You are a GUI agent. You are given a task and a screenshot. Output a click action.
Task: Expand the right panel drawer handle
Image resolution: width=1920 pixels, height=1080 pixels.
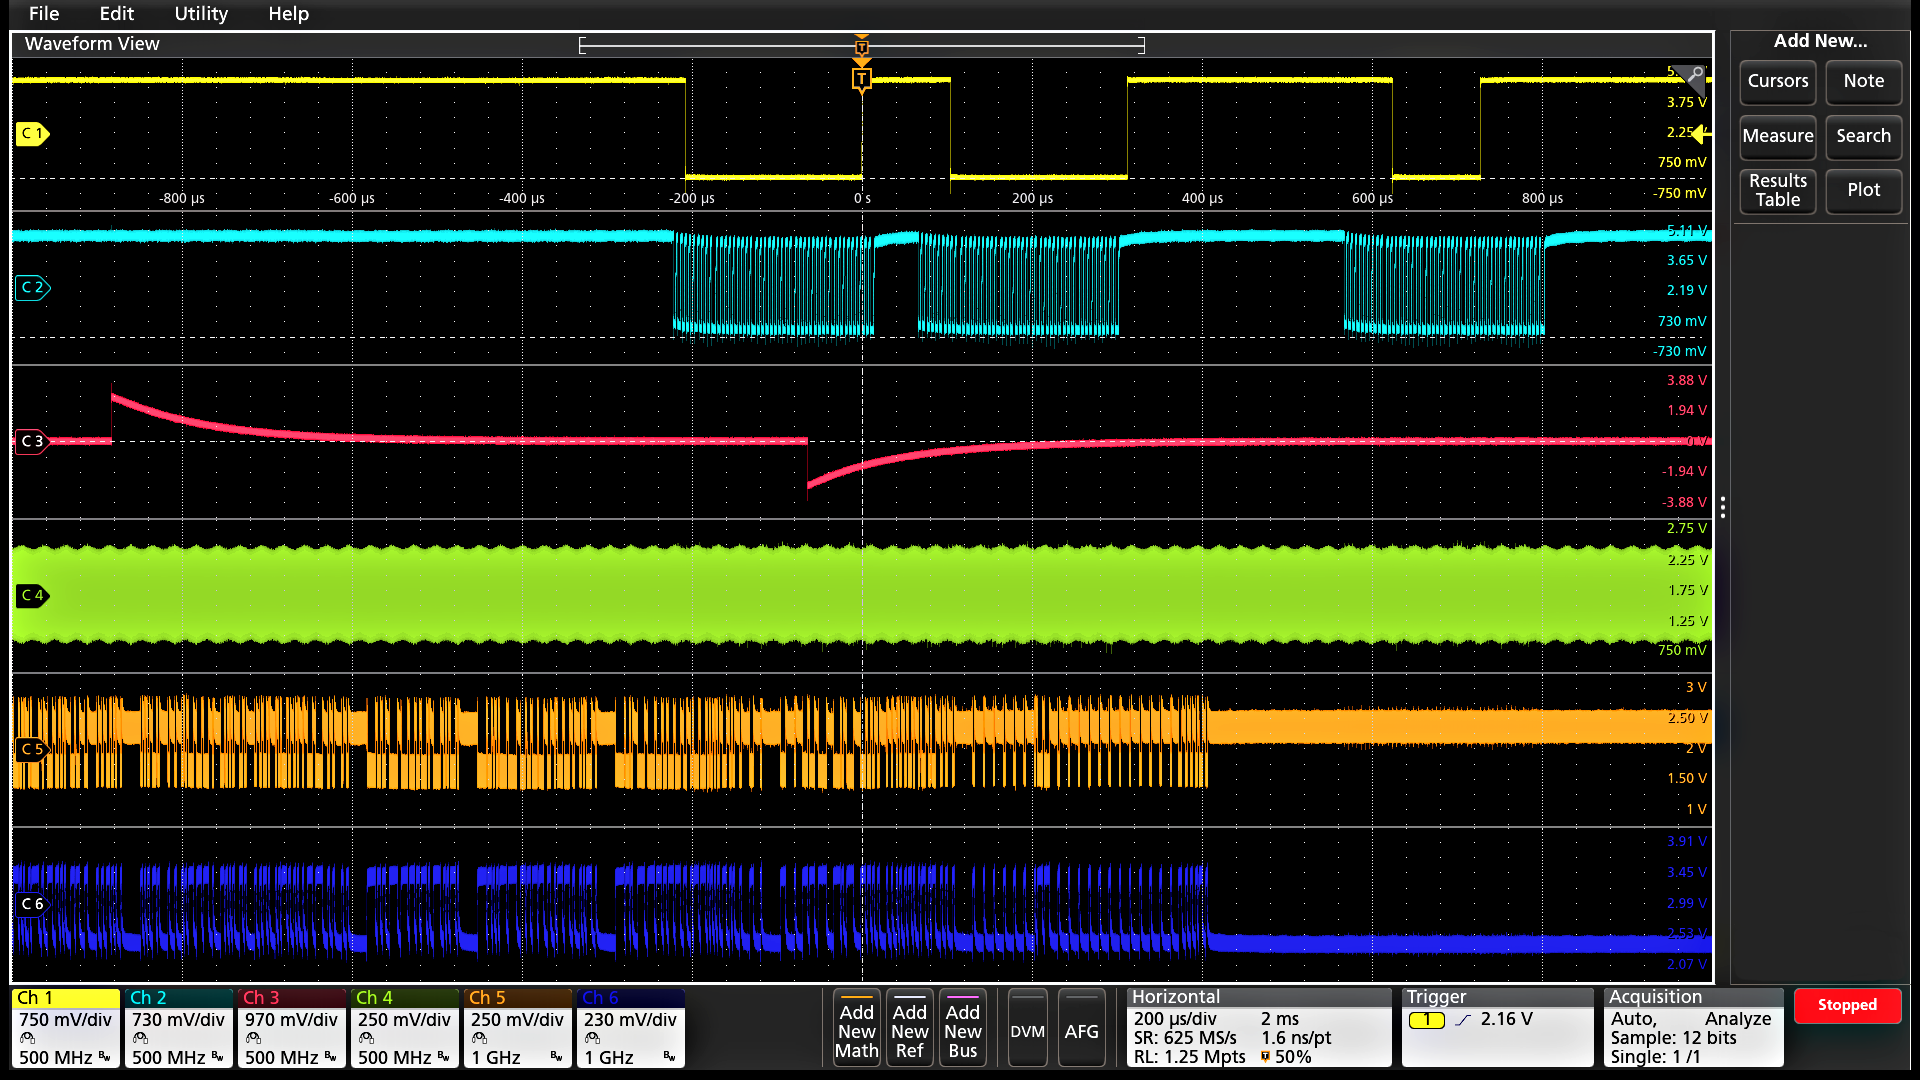tap(1723, 509)
